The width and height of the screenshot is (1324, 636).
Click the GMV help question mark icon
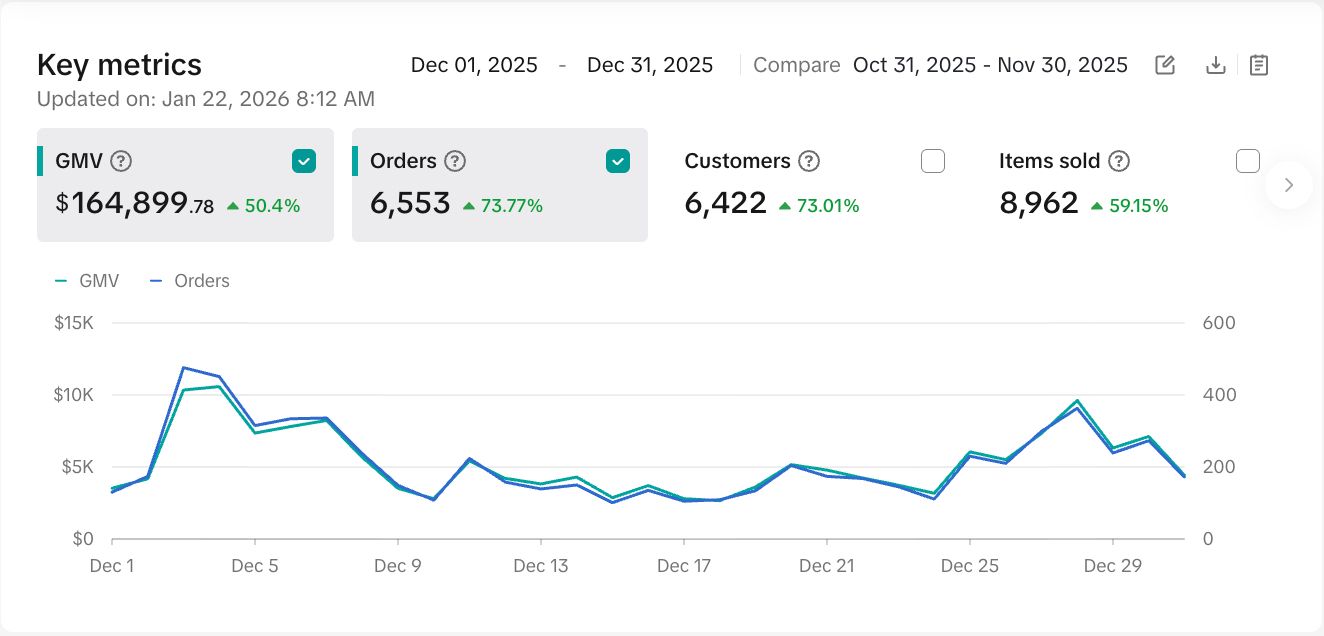coord(121,161)
